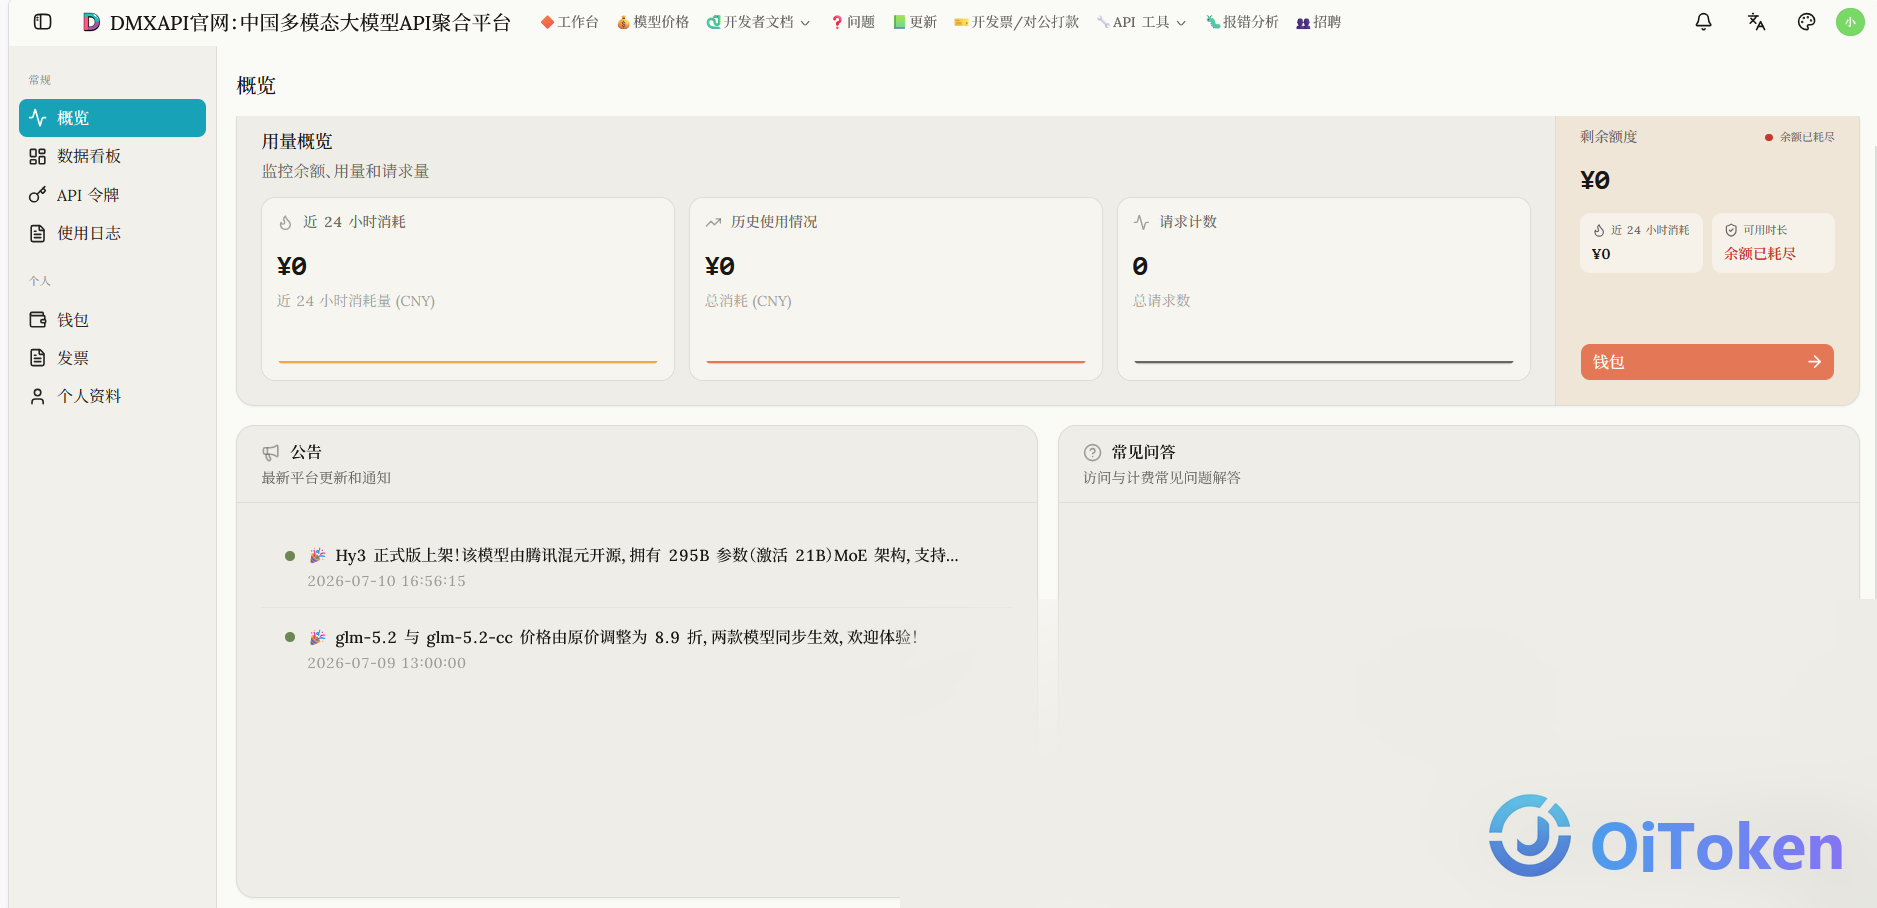The image size is (1877, 908).
Task: Collapse the sidebar with the panel icon
Action: tap(42, 21)
